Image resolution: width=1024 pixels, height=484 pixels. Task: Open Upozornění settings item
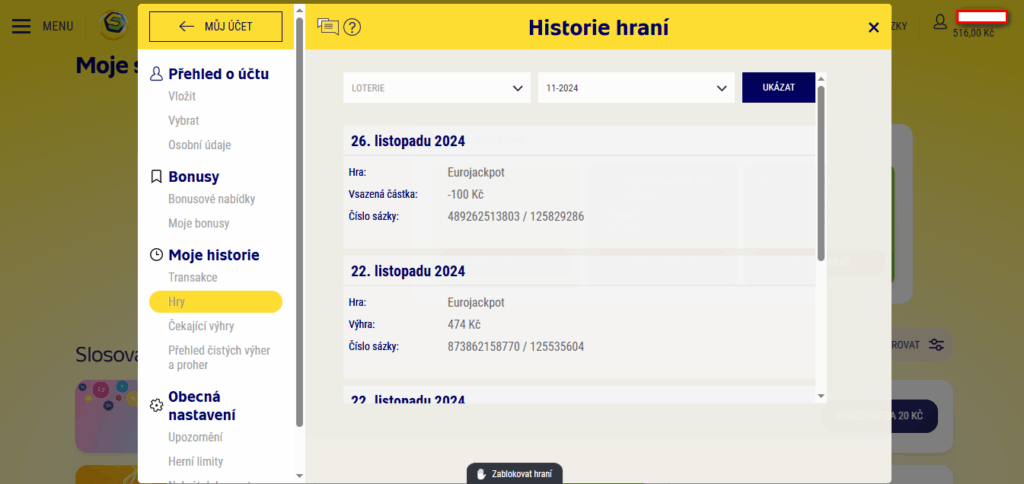tap(196, 437)
